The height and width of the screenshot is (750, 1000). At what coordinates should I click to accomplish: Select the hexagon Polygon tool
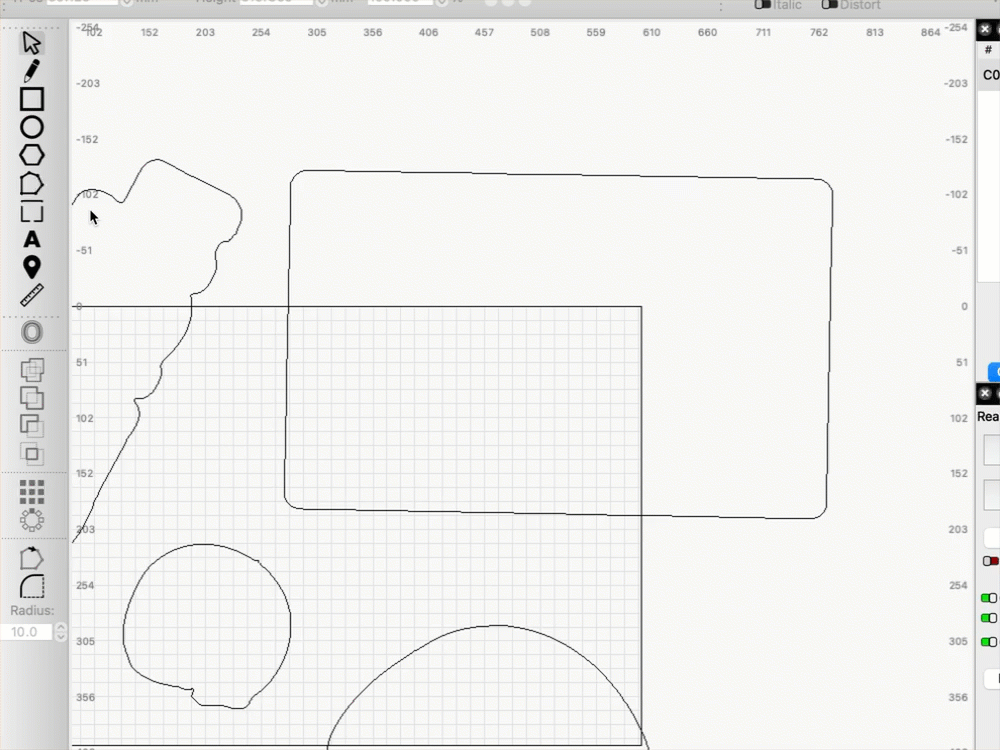31,155
